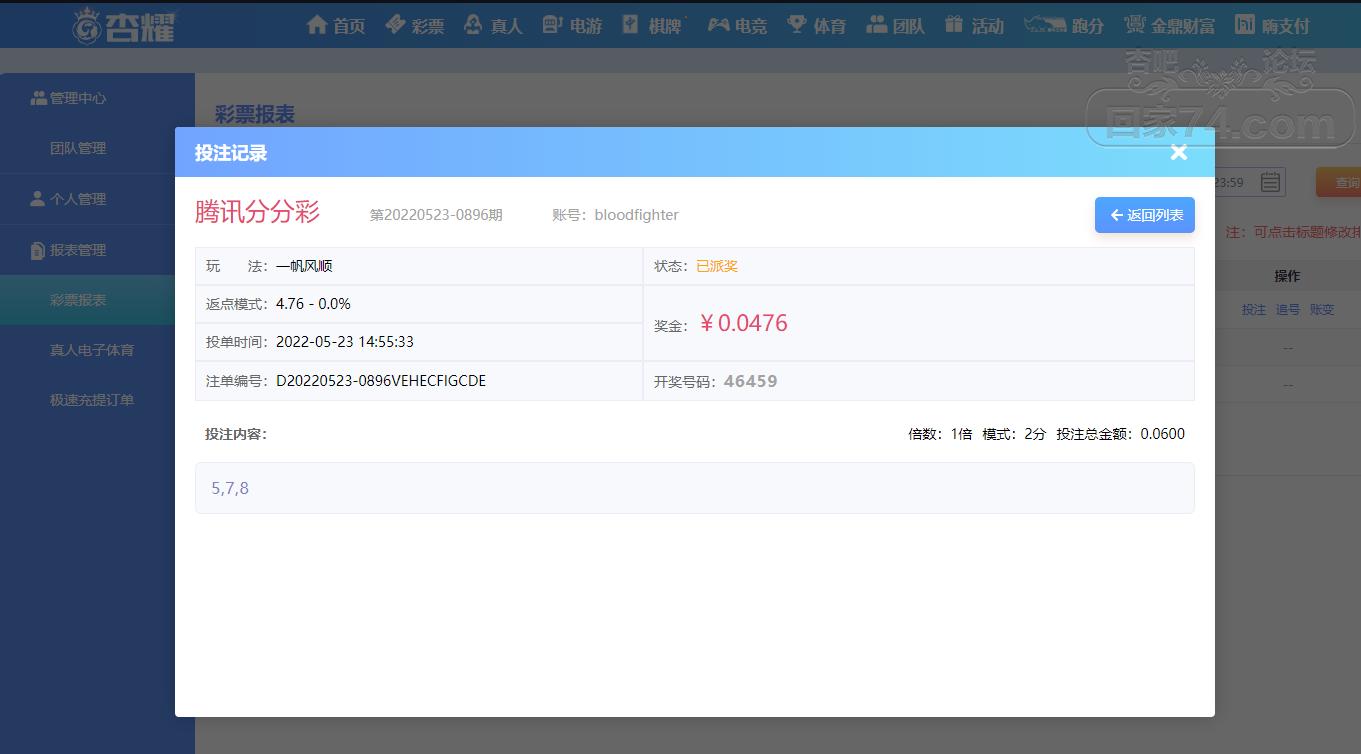
Task: Click the bet content 5,7,8
Action: [x=230, y=488]
